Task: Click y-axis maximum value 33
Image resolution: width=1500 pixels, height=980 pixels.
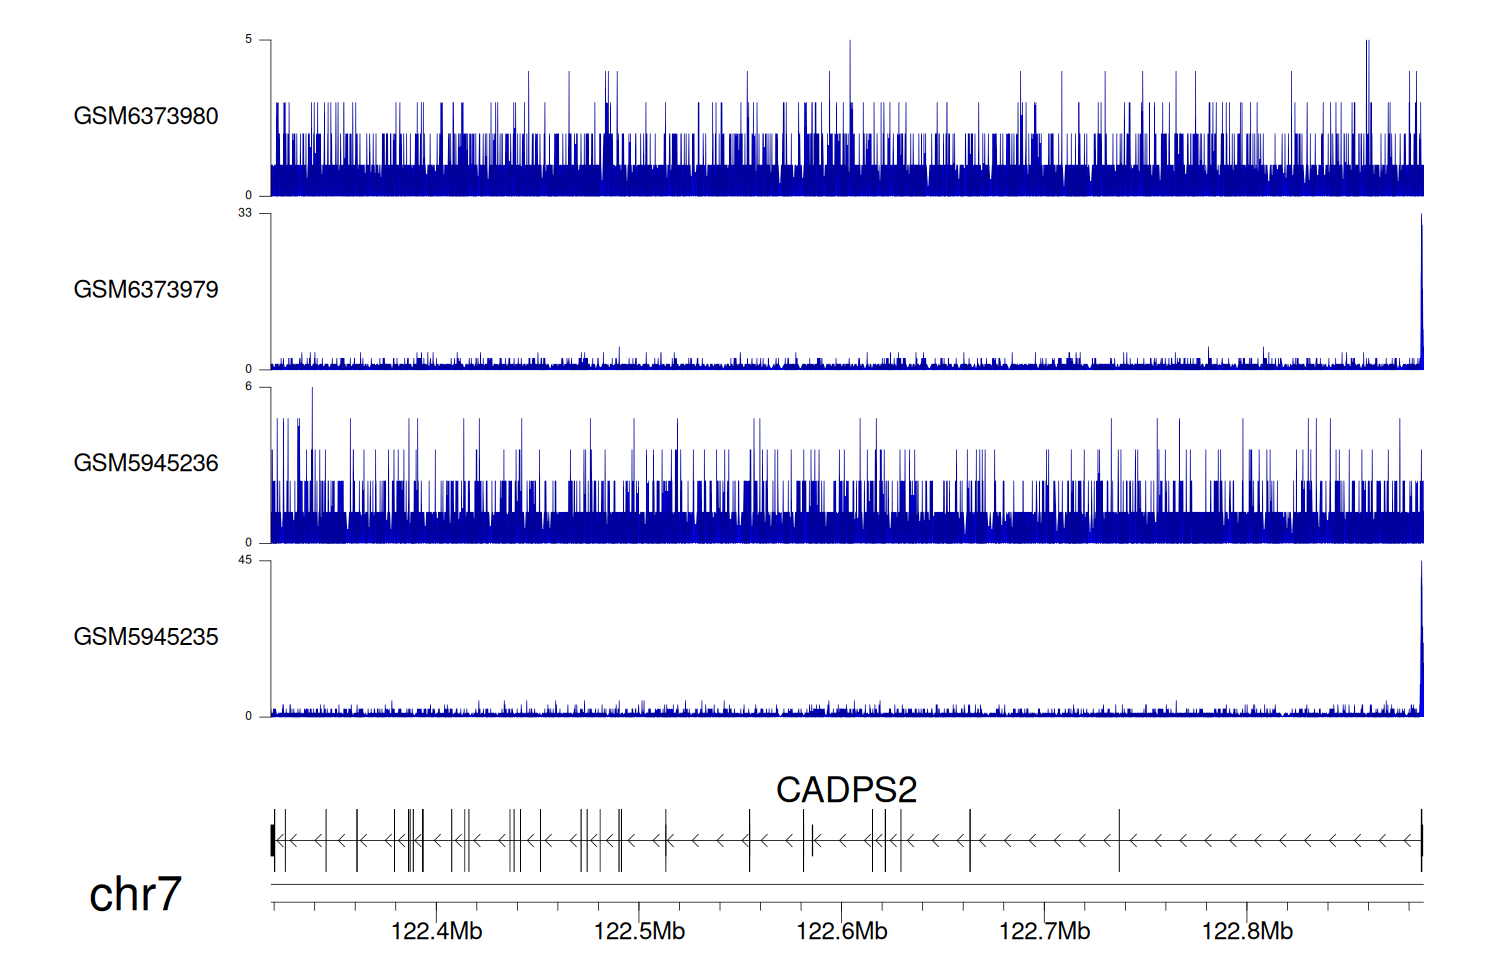Action: click(x=245, y=213)
